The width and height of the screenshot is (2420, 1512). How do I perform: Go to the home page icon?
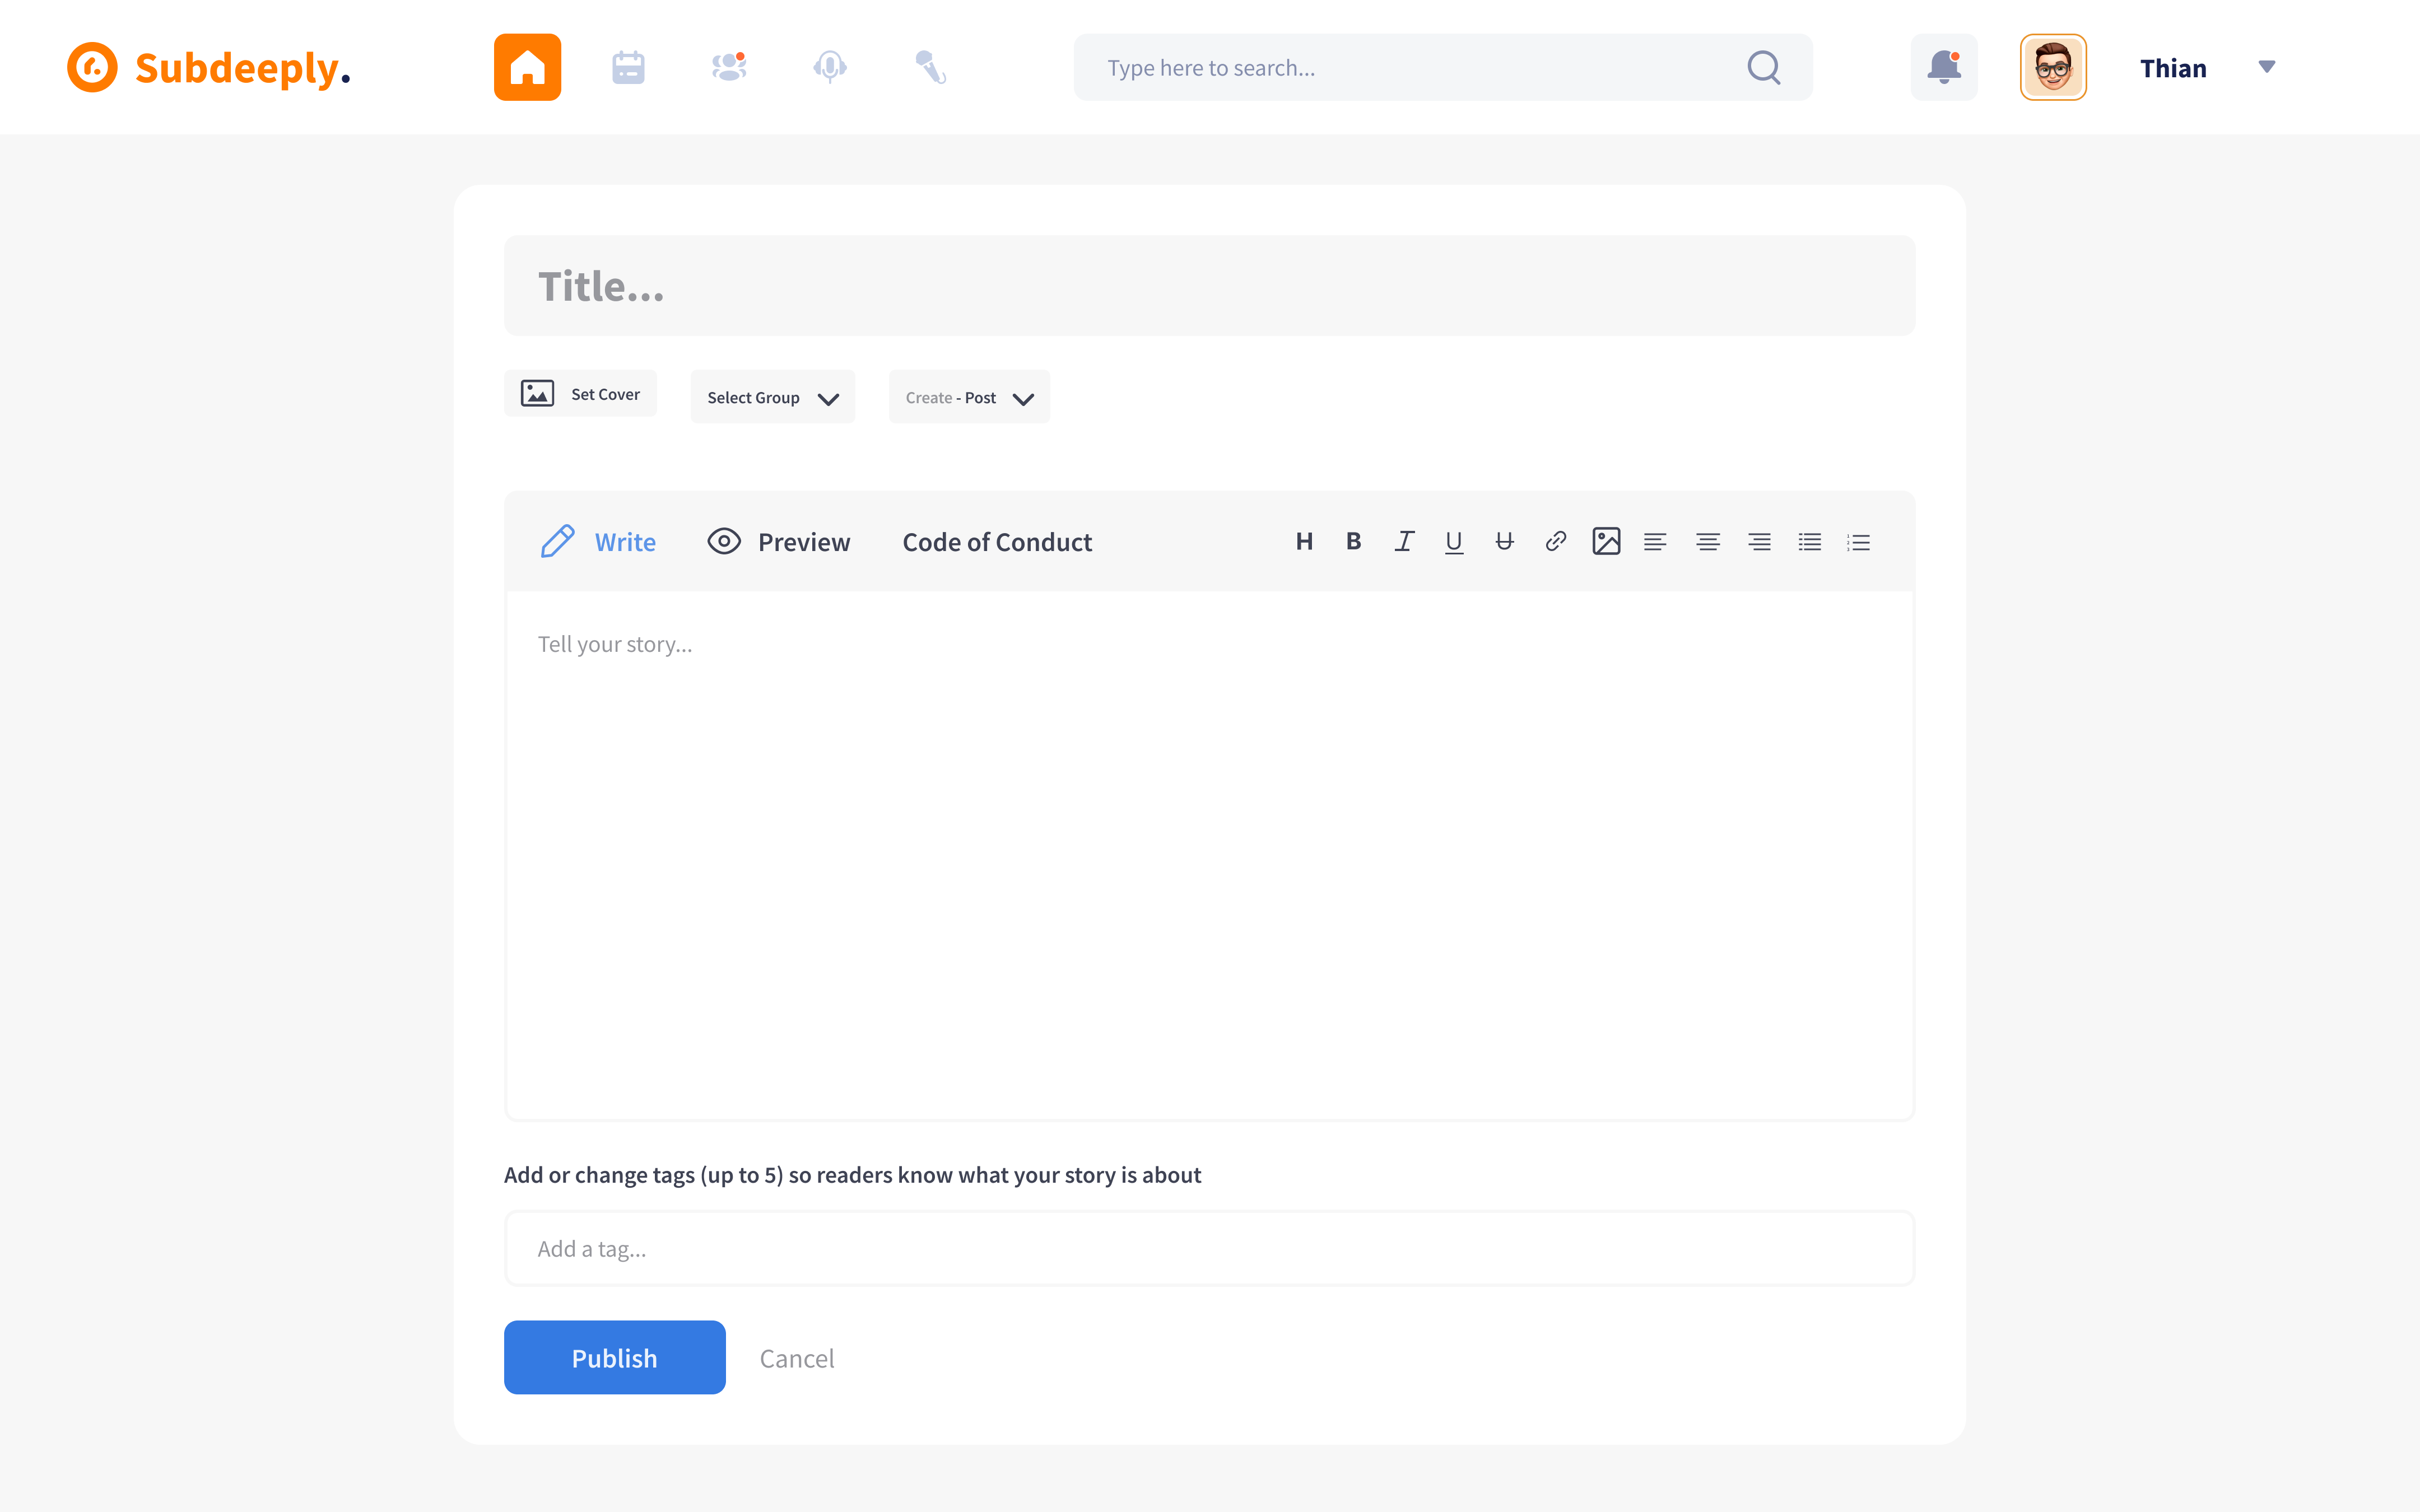coord(527,67)
